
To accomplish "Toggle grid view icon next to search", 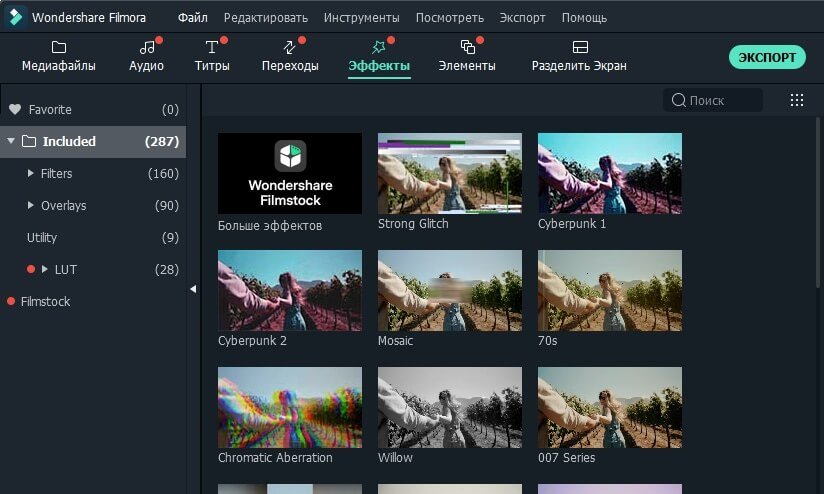I will tap(797, 100).
